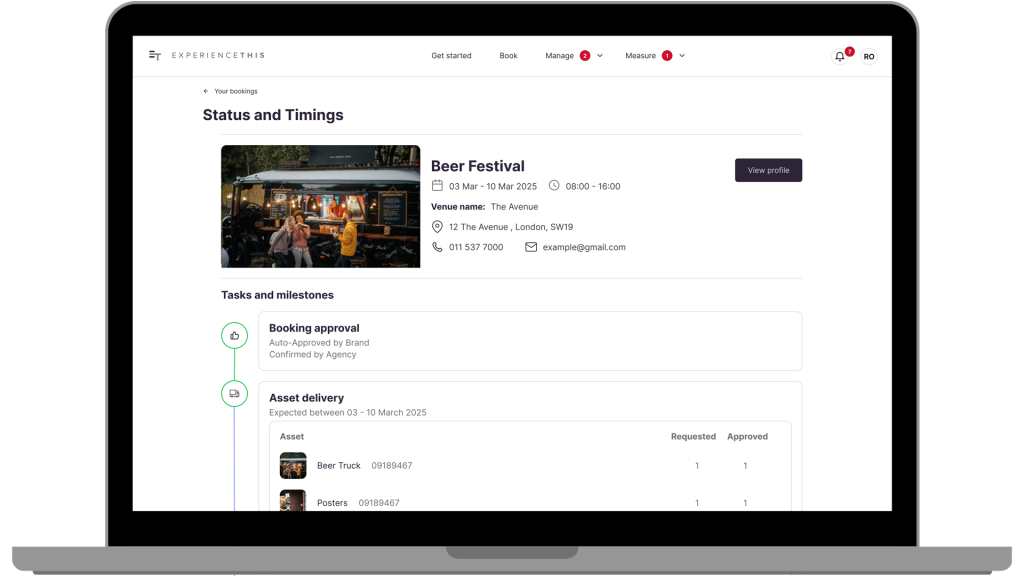Click the clock icon by 08:00 - 16:00
Viewport: 1024px width, 576px height.
click(x=554, y=185)
